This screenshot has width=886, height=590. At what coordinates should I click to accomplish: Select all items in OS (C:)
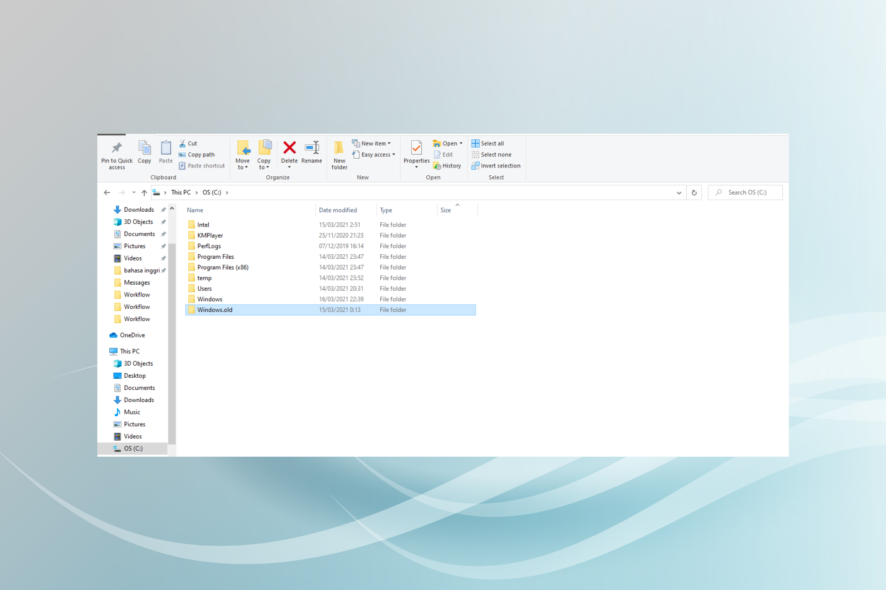[x=486, y=142]
